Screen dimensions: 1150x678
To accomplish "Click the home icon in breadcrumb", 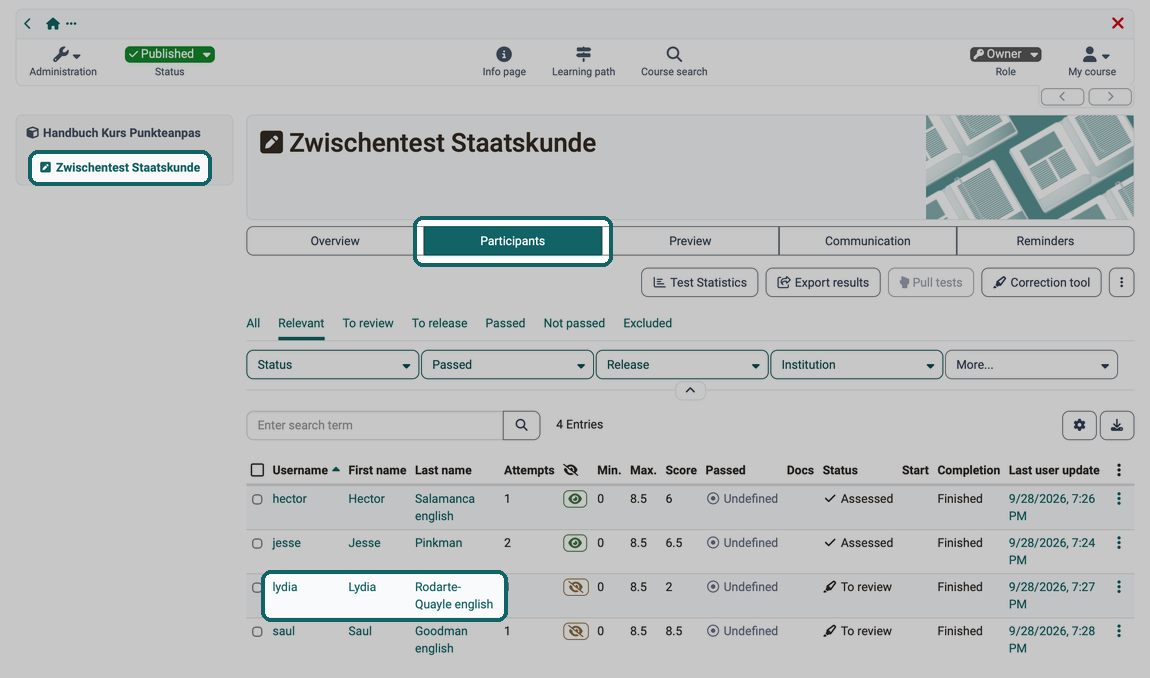I will tap(53, 23).
